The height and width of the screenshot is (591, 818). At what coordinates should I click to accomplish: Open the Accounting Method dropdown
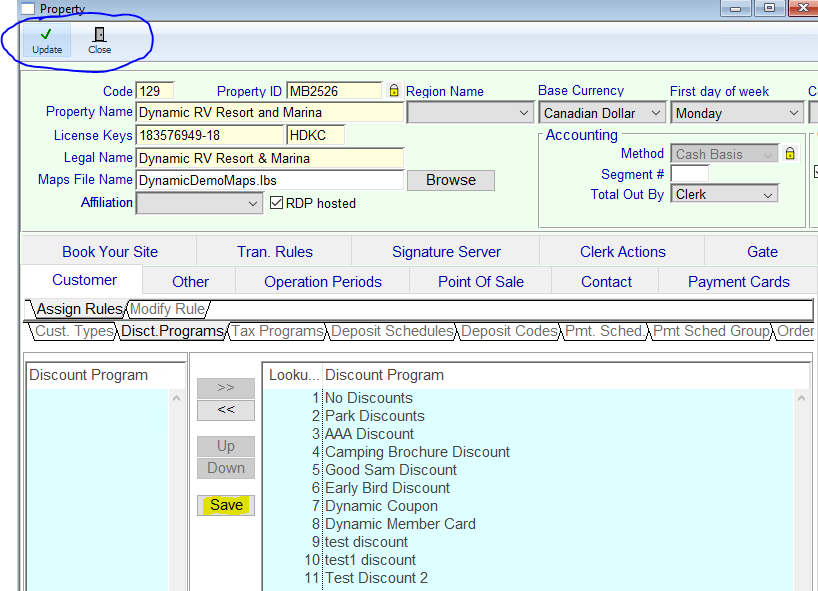point(725,154)
